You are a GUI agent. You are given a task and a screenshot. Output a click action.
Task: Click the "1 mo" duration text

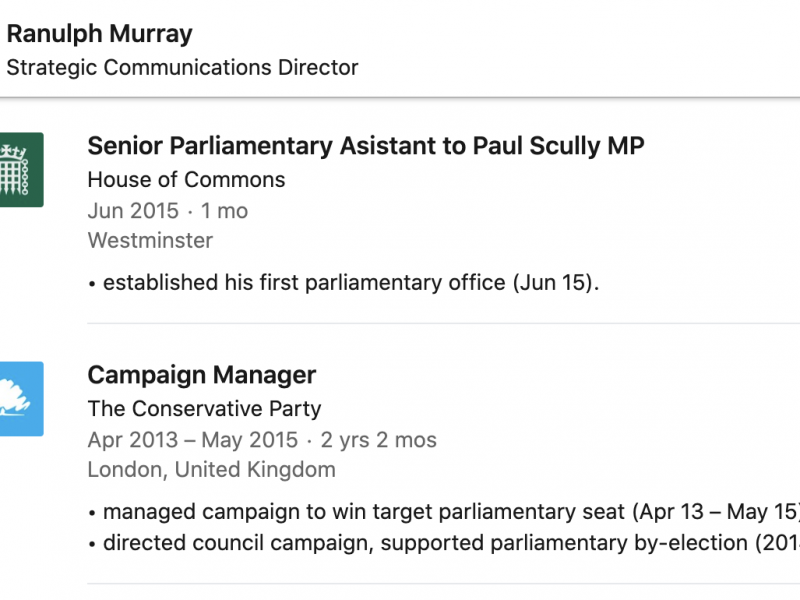point(224,211)
